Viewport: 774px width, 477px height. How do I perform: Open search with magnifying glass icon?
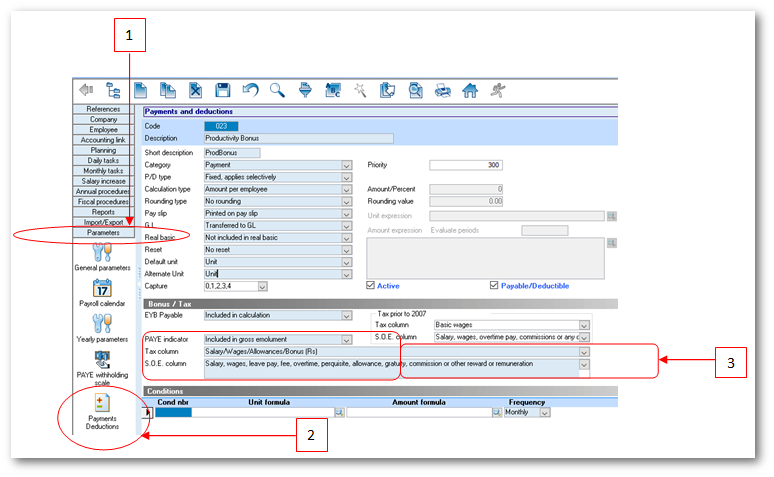(x=277, y=90)
